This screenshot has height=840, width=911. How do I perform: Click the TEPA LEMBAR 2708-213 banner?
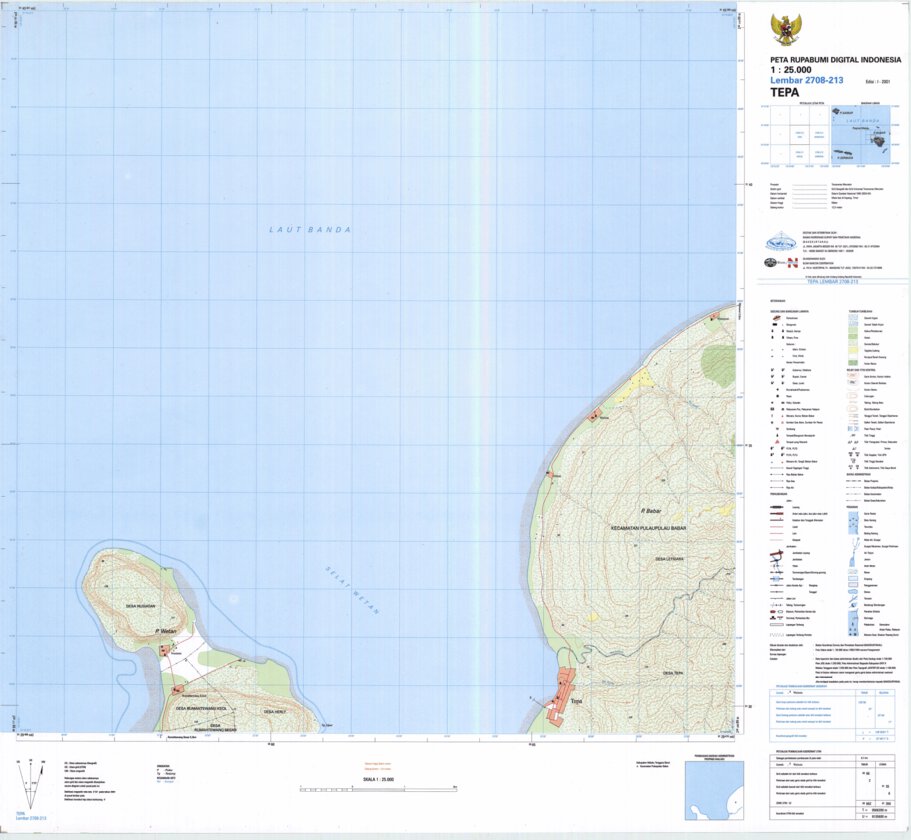831,282
